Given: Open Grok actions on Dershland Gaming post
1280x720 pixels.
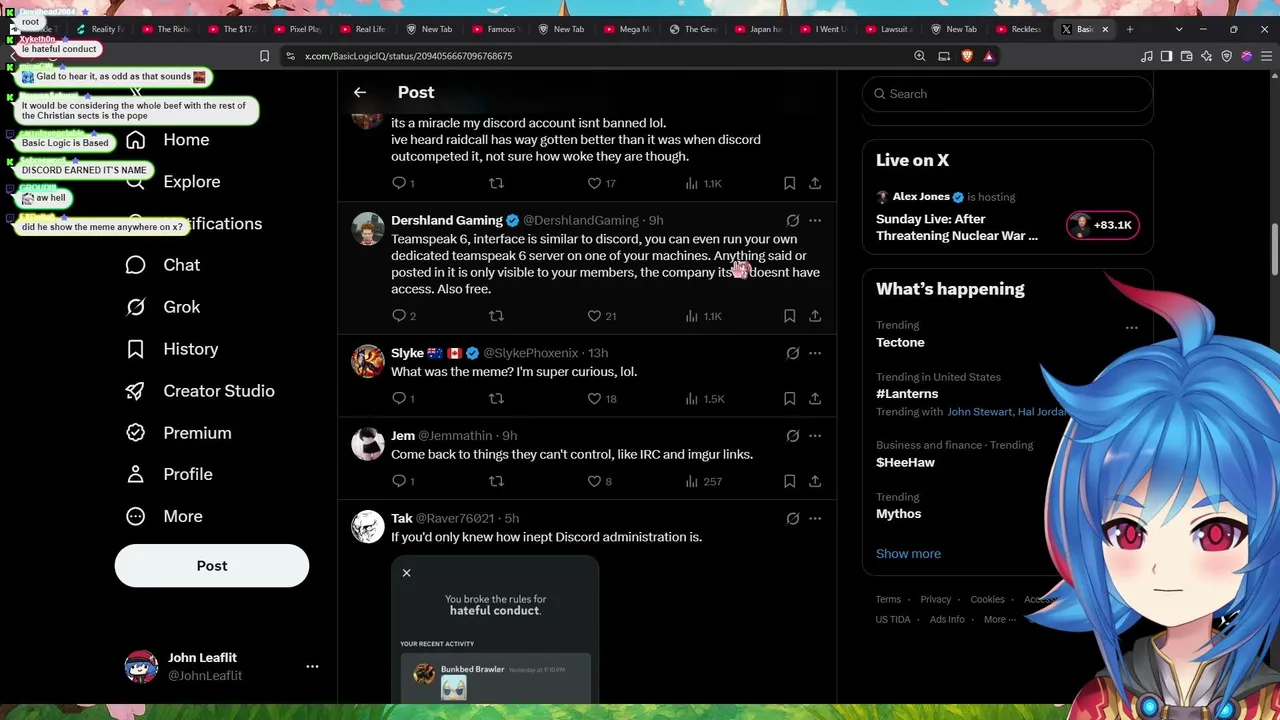Looking at the screenshot, I should (792, 220).
